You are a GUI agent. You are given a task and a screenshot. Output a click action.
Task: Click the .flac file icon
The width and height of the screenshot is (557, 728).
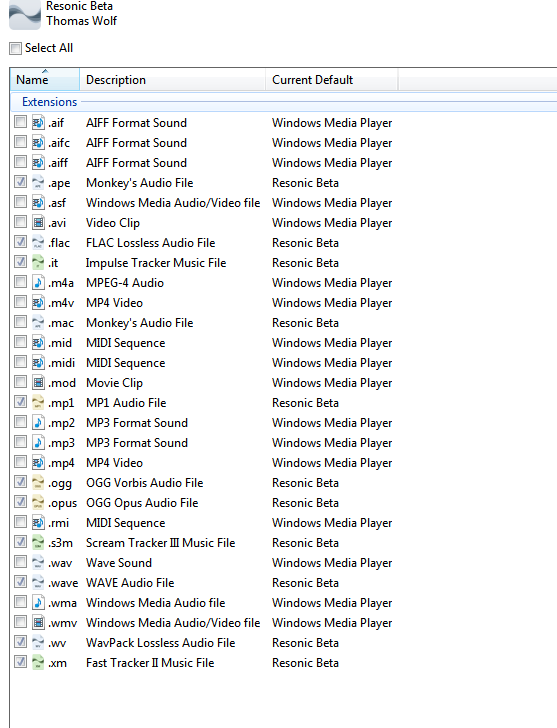point(38,242)
